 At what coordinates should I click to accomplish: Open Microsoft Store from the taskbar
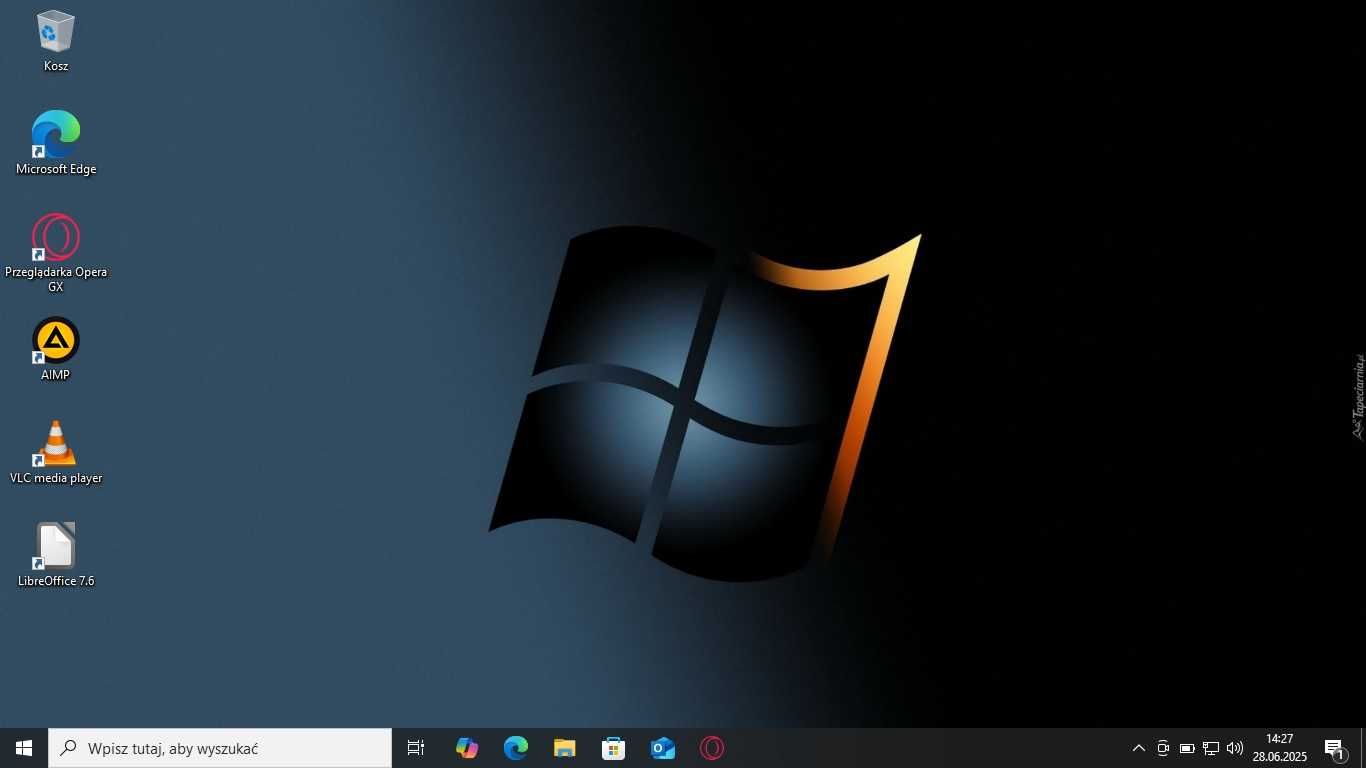614,748
